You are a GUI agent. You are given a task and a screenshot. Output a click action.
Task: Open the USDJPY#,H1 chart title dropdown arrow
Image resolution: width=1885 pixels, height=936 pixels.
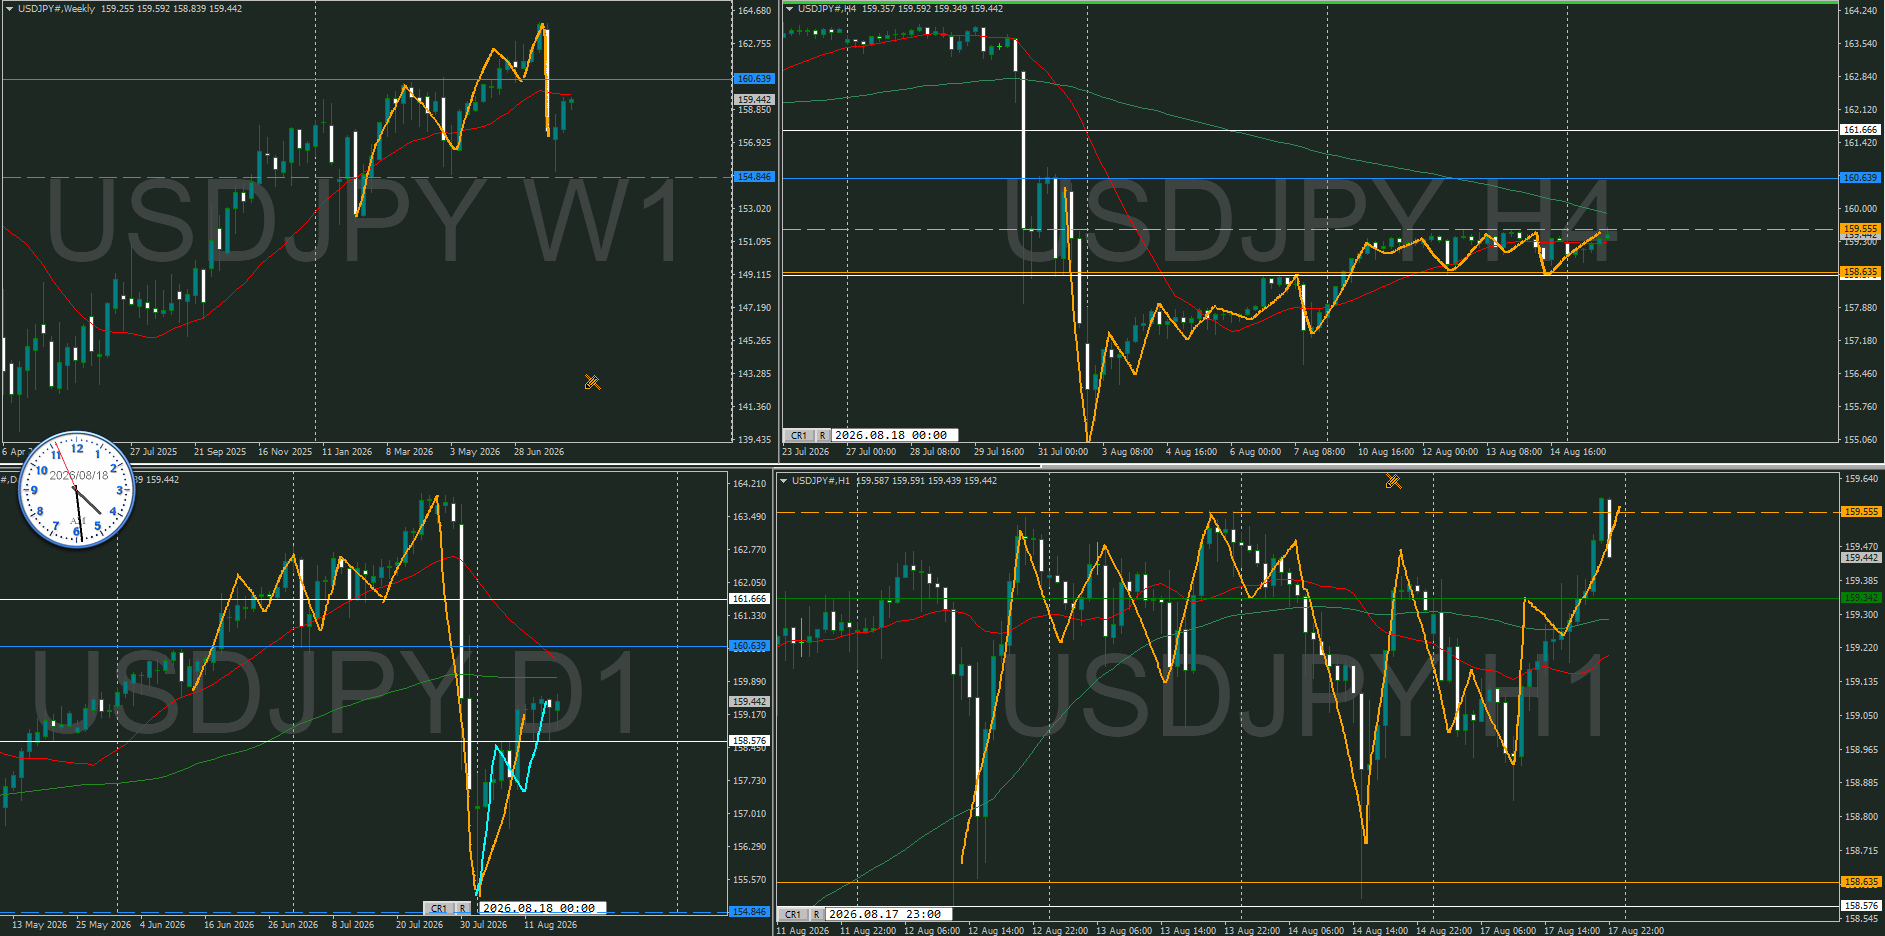783,481
